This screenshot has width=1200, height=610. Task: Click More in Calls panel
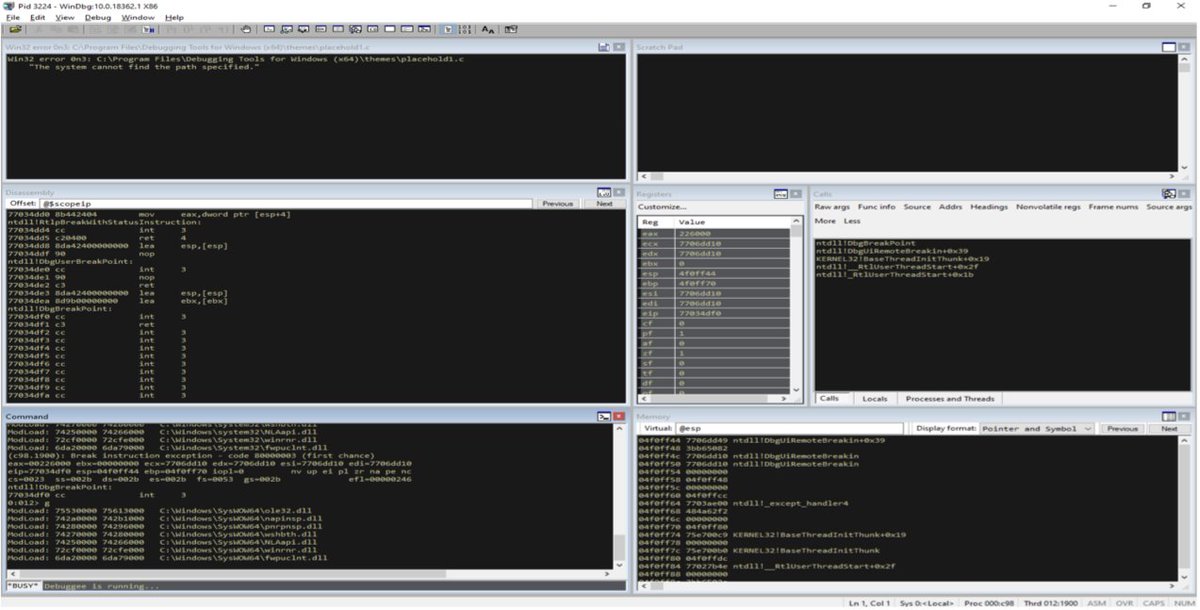[825, 220]
